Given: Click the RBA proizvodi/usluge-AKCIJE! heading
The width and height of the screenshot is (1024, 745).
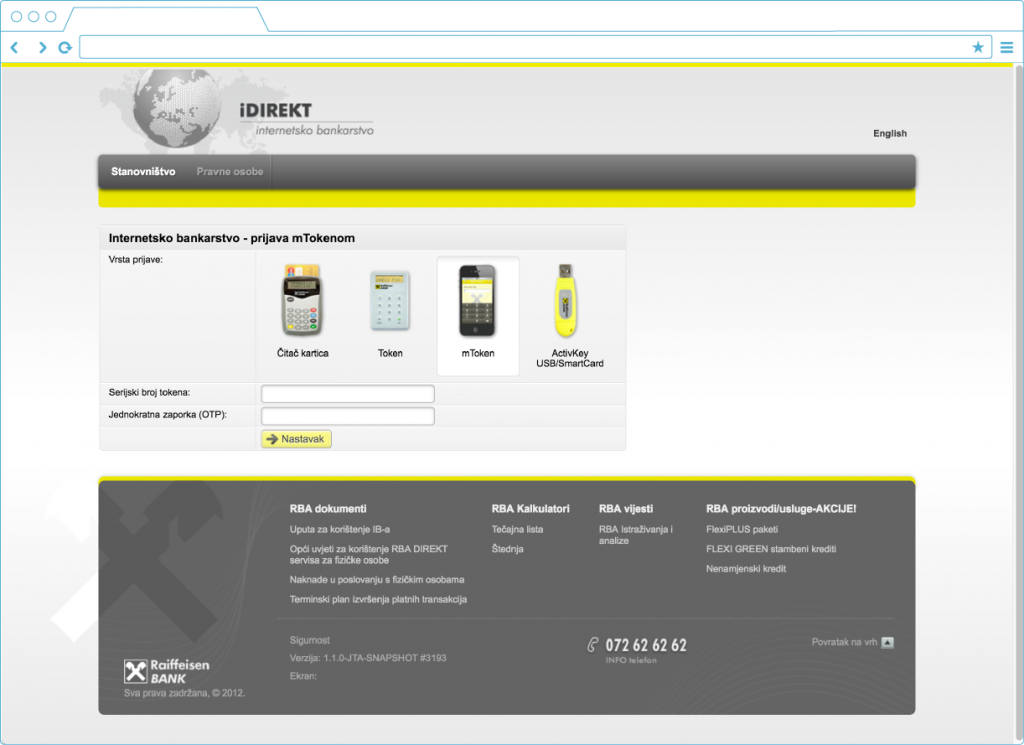Looking at the screenshot, I should (780, 509).
